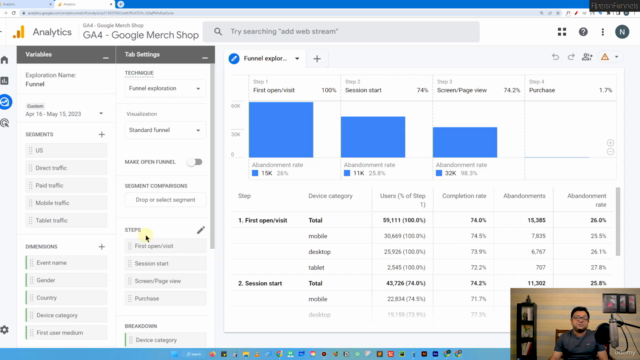
Task: Select the Device category dimension in Variables
Action: tap(66, 316)
